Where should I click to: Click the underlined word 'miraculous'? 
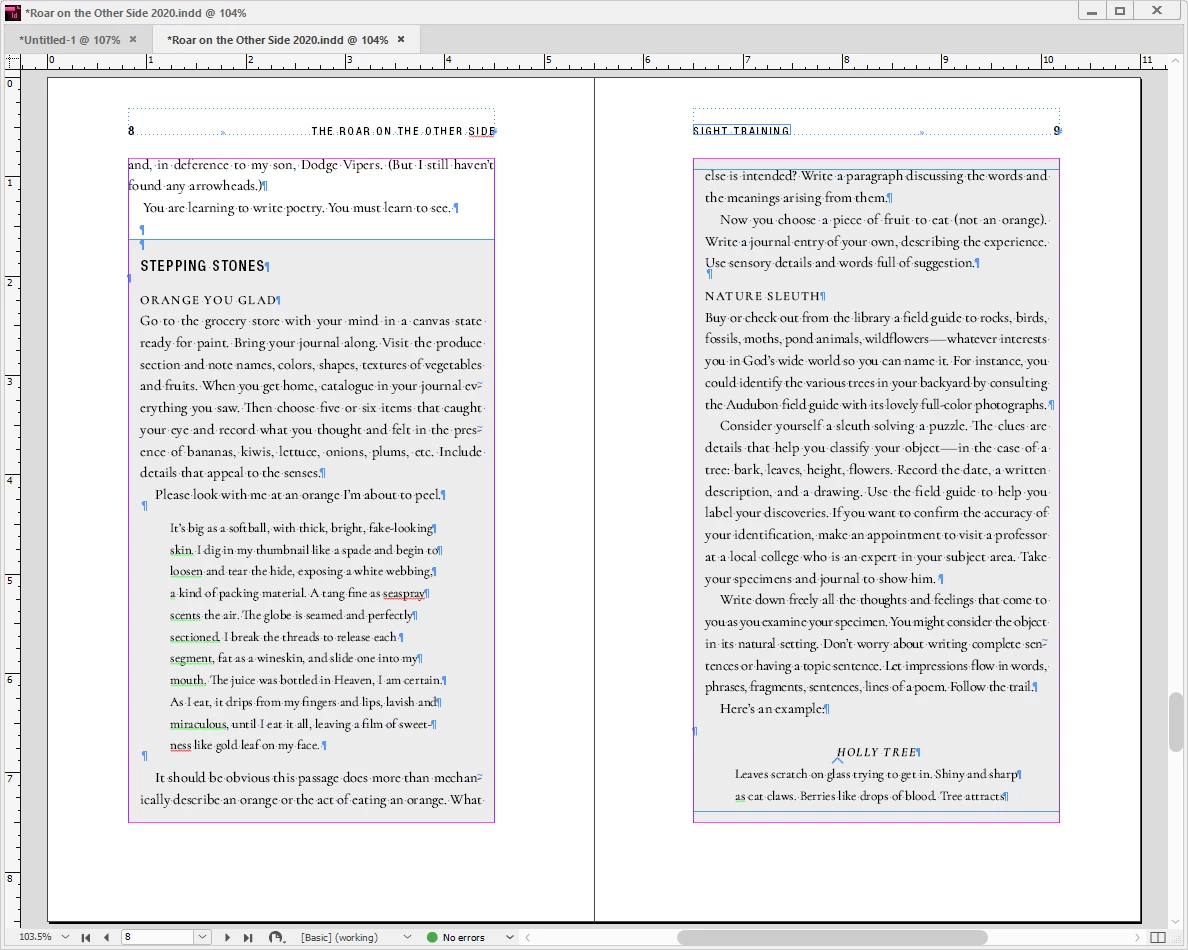tap(199, 724)
